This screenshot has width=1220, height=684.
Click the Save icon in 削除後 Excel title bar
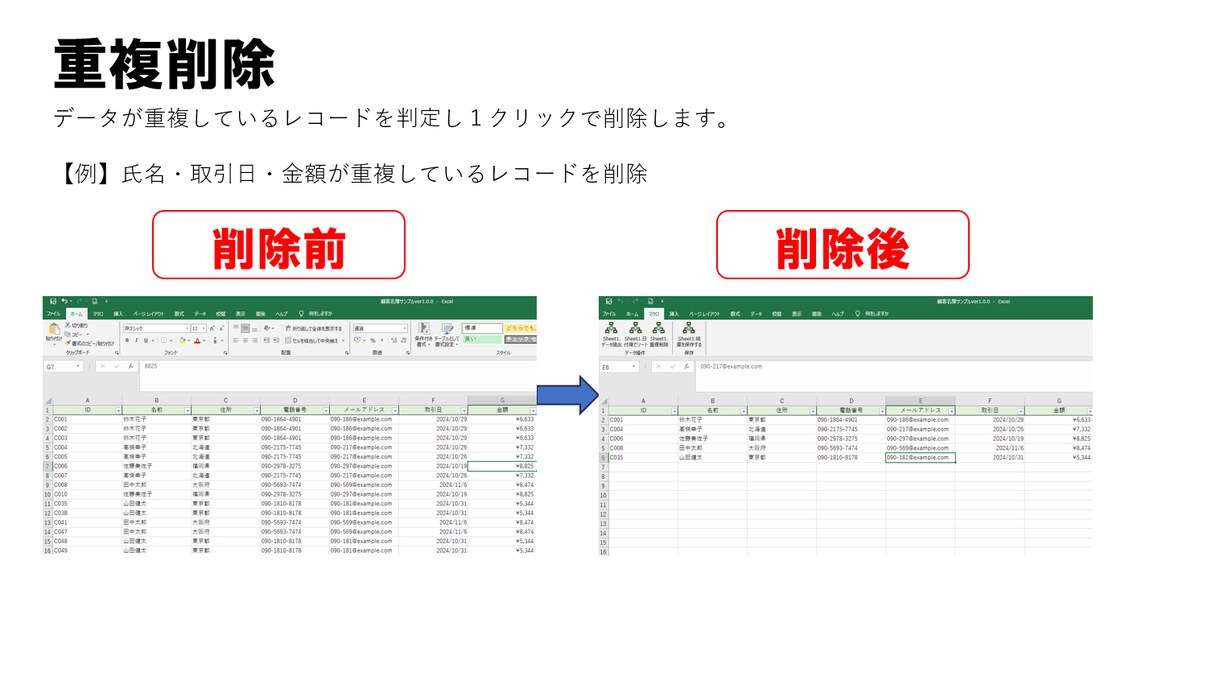pyautogui.click(x=607, y=301)
